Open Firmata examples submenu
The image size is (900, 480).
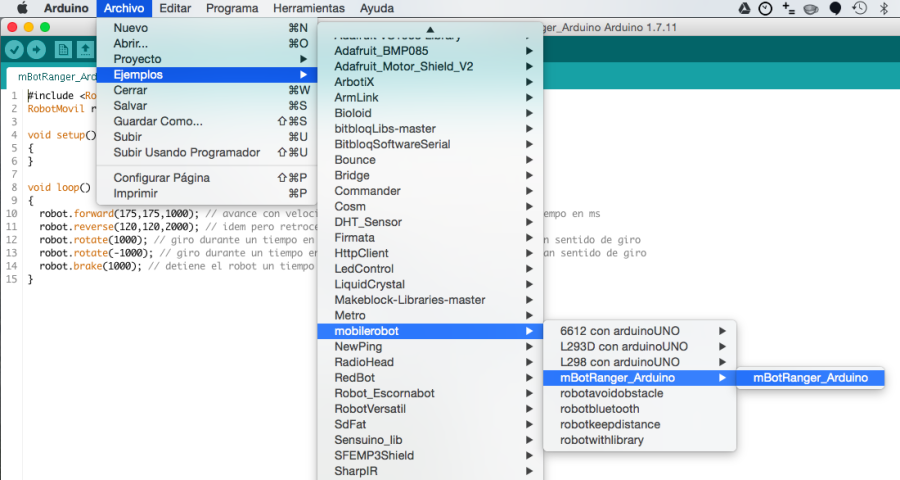pyautogui.click(x=430, y=237)
